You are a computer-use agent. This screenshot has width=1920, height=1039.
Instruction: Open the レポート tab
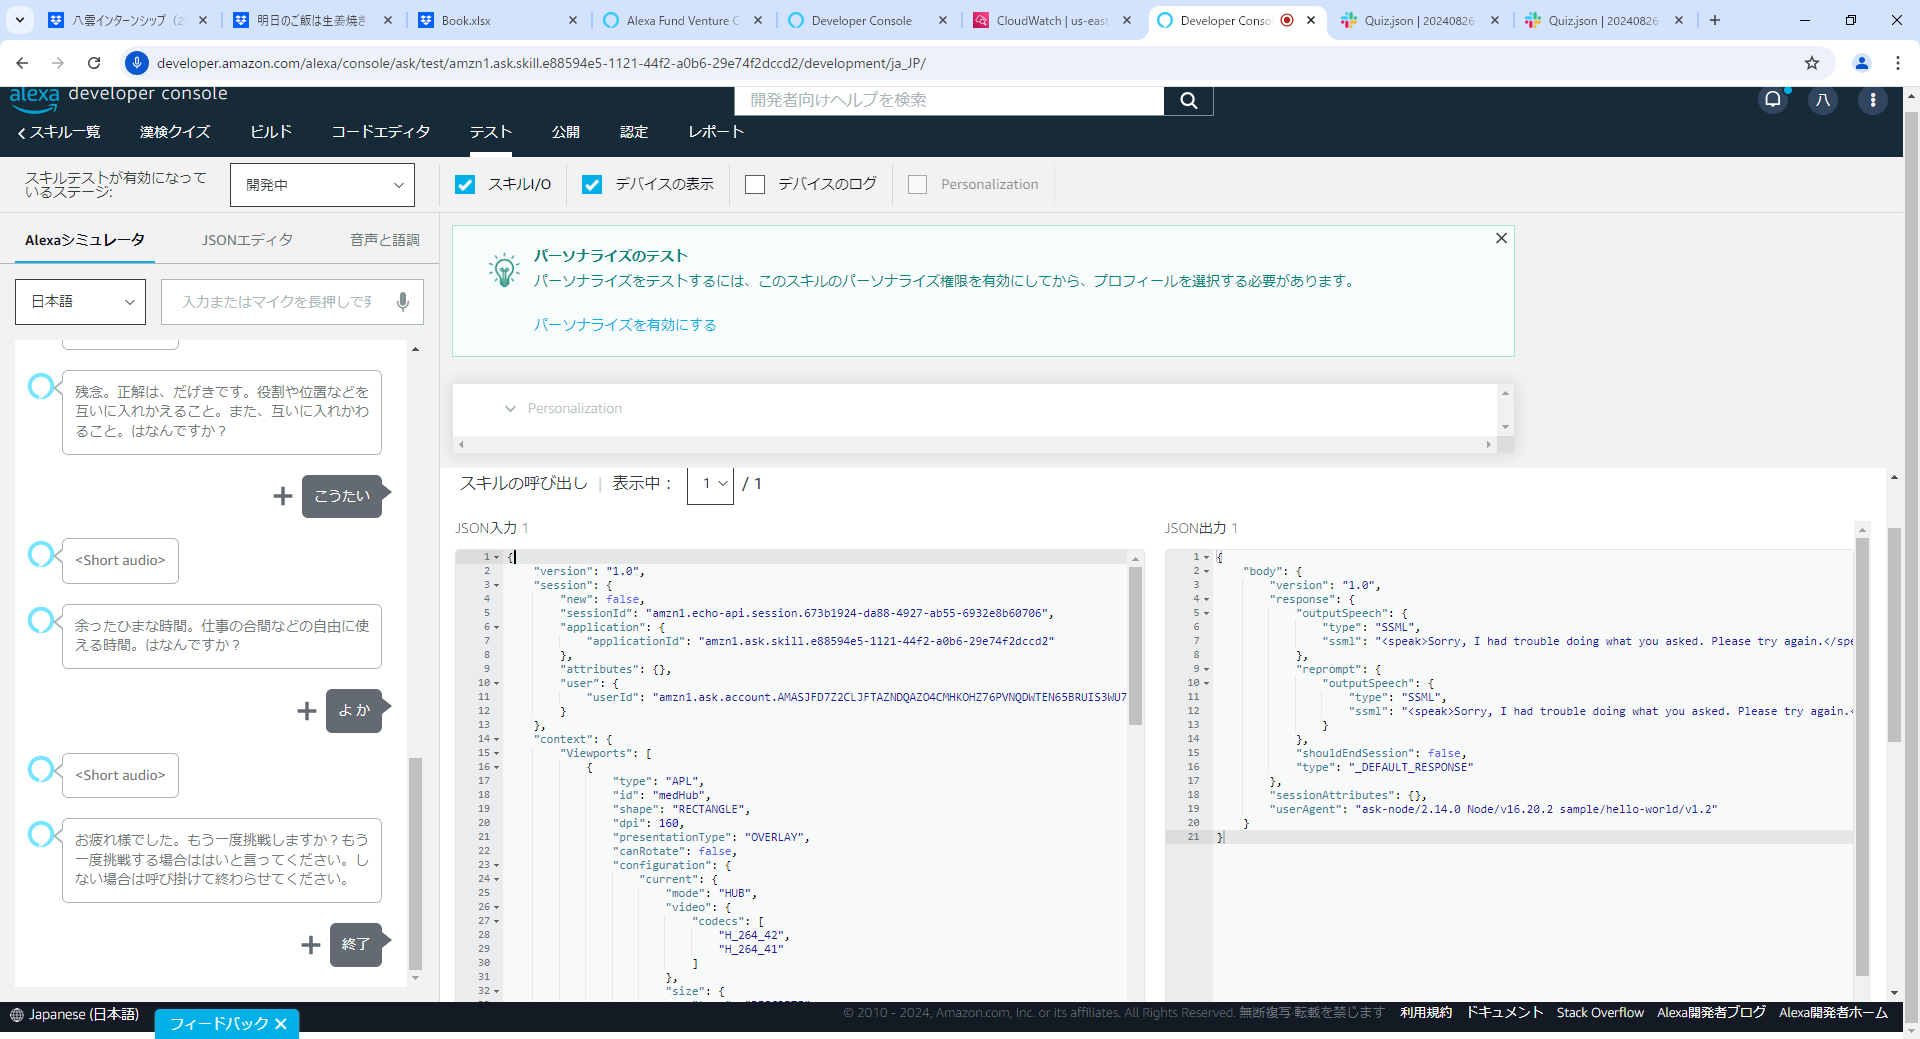pyautogui.click(x=716, y=132)
